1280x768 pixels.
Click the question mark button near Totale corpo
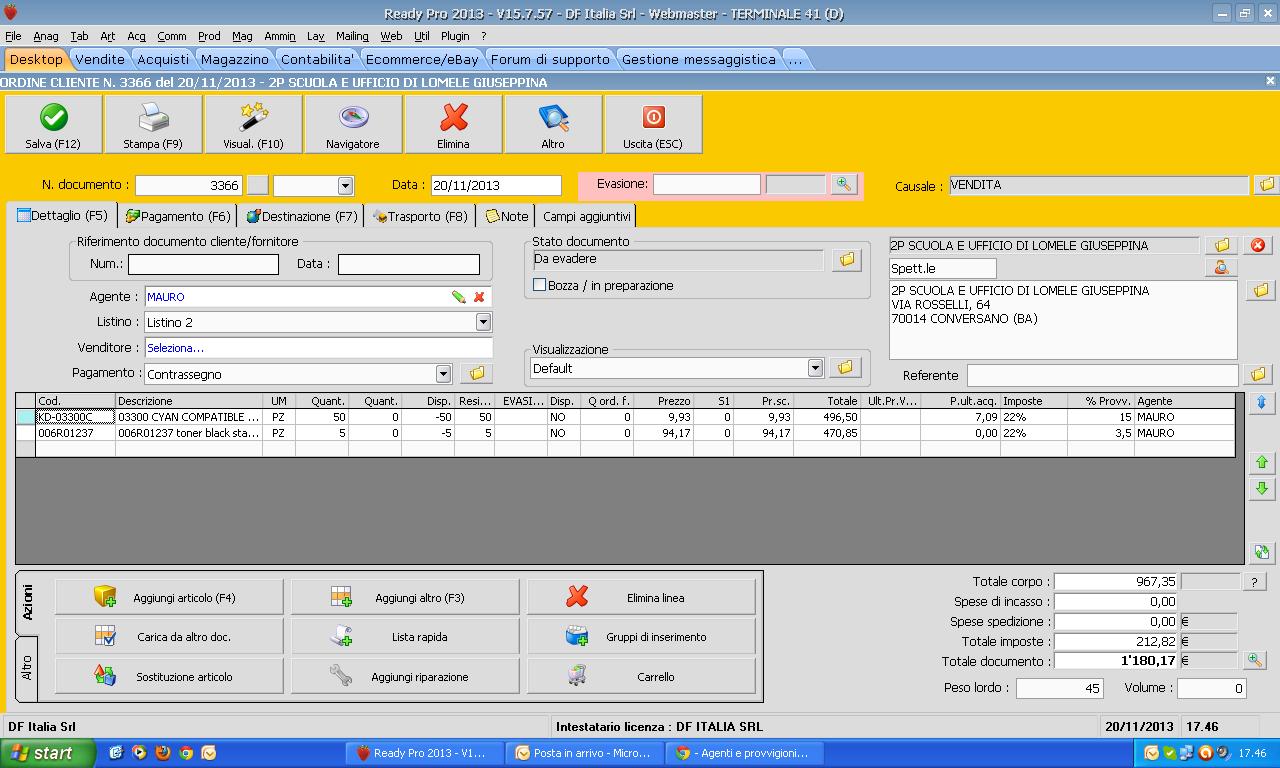point(1254,581)
